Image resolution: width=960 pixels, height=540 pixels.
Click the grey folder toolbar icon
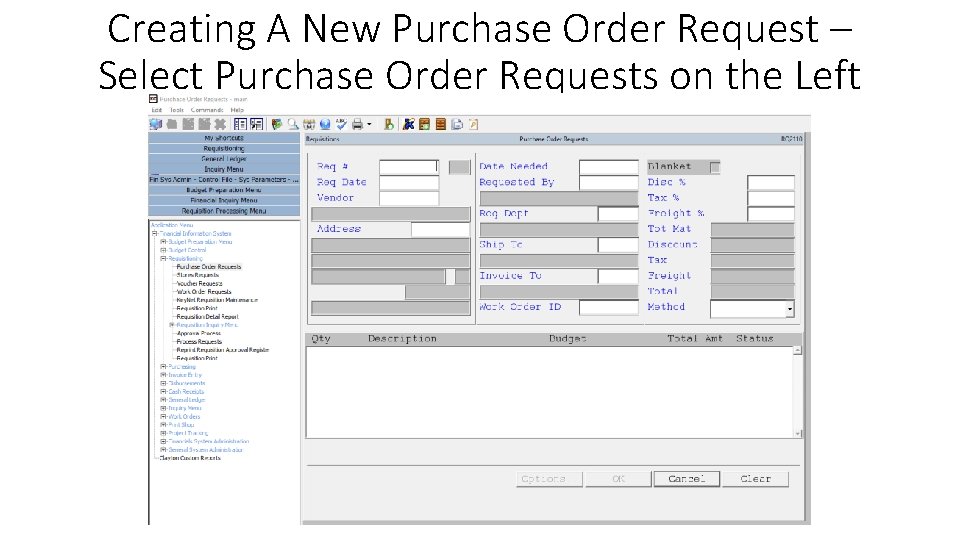[172, 124]
